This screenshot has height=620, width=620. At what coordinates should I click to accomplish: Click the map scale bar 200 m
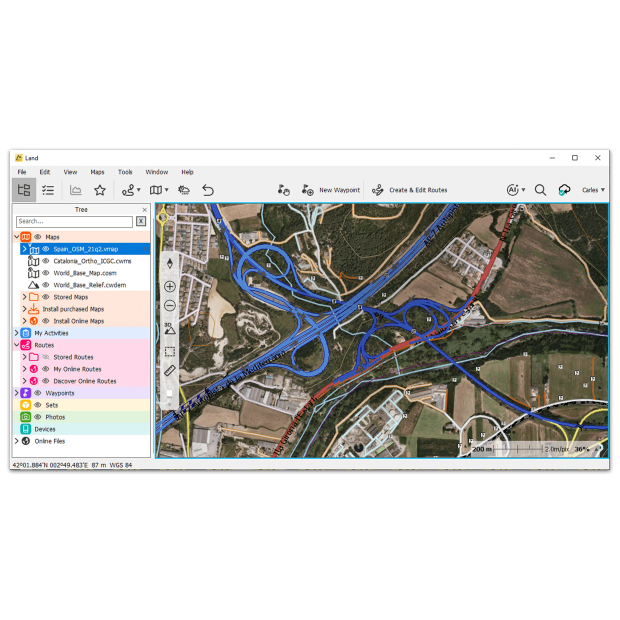click(x=508, y=449)
